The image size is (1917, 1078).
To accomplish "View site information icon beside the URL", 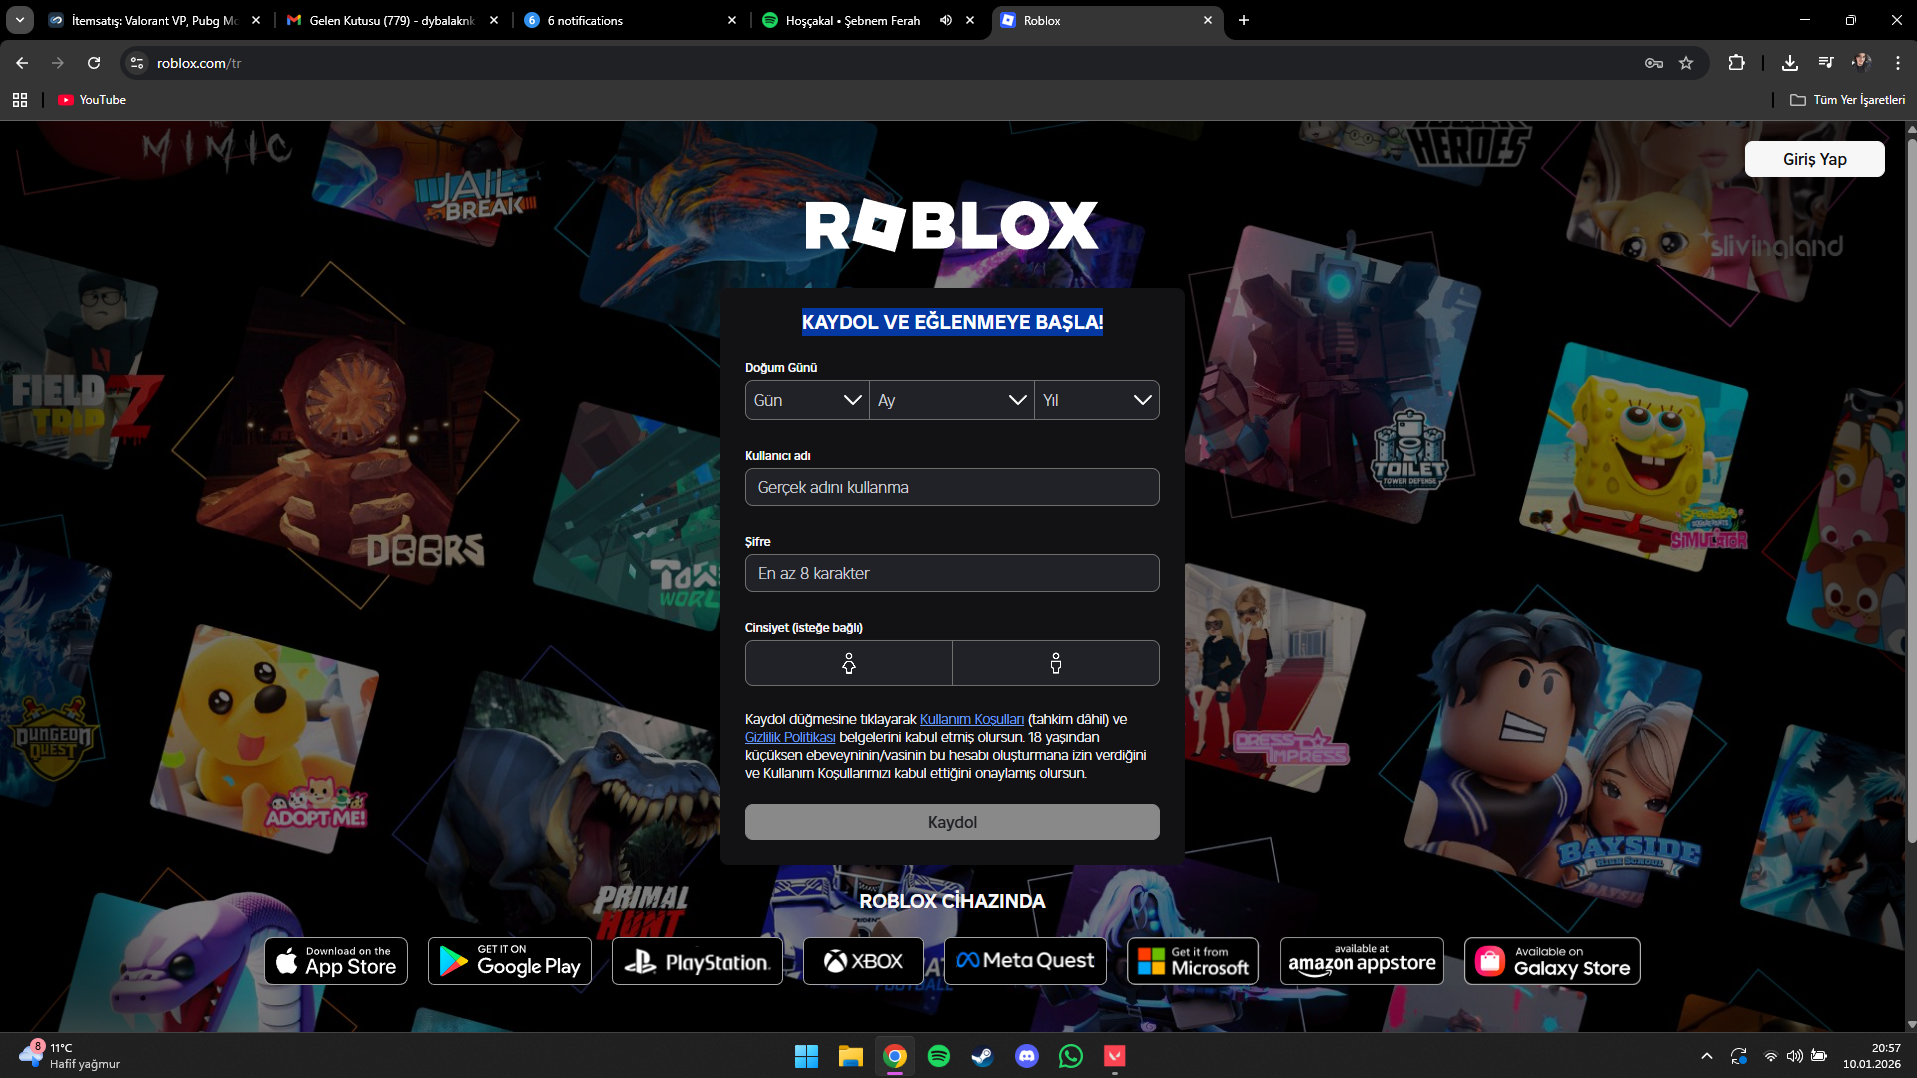I will (137, 63).
